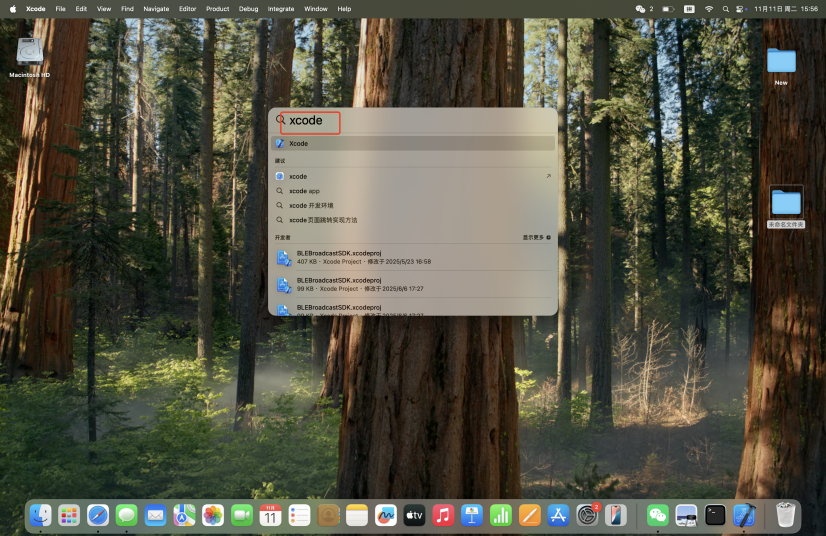The image size is (826, 536).
Task: Open the Debug menu
Action: coord(249,9)
